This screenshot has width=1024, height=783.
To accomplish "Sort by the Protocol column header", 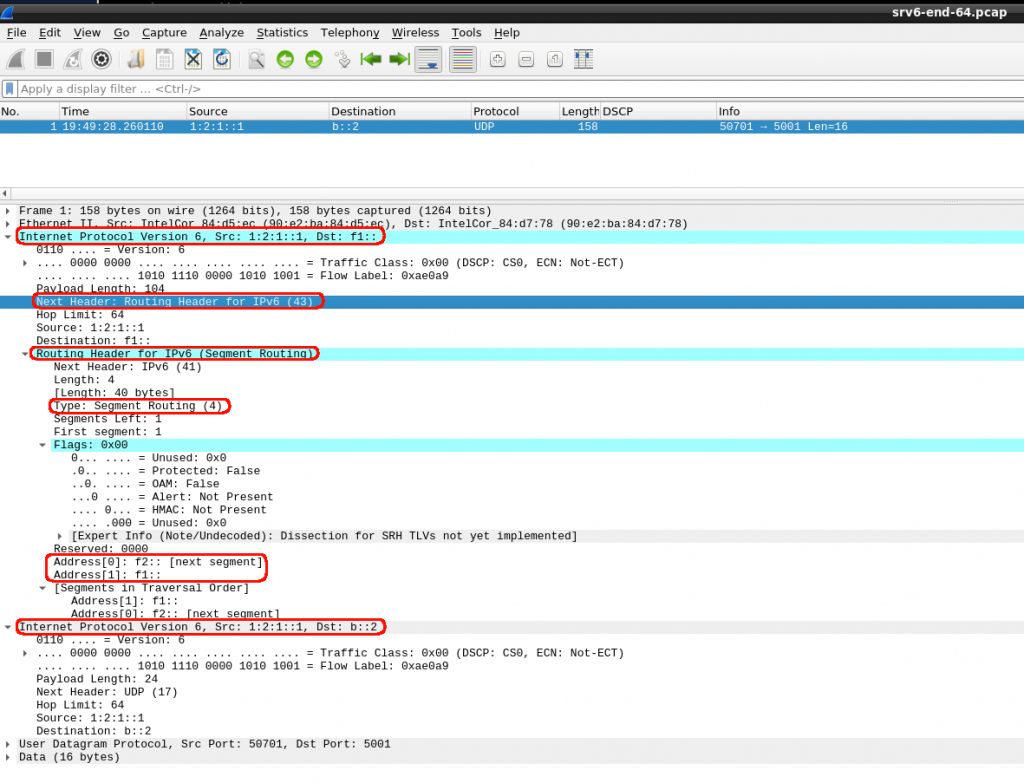I will [x=515, y=111].
